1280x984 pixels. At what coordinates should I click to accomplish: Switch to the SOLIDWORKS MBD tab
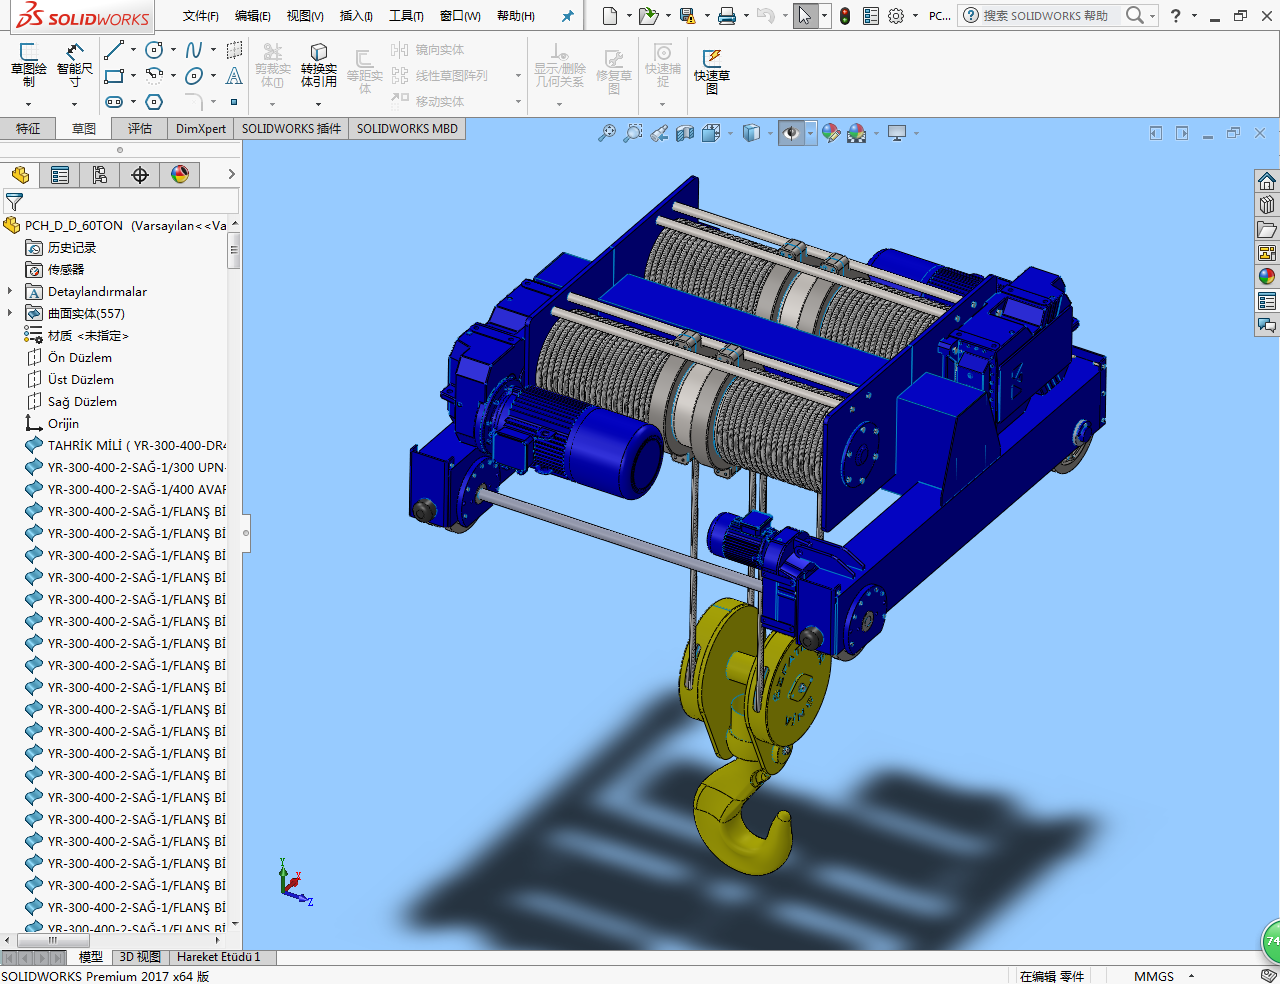[x=407, y=129]
